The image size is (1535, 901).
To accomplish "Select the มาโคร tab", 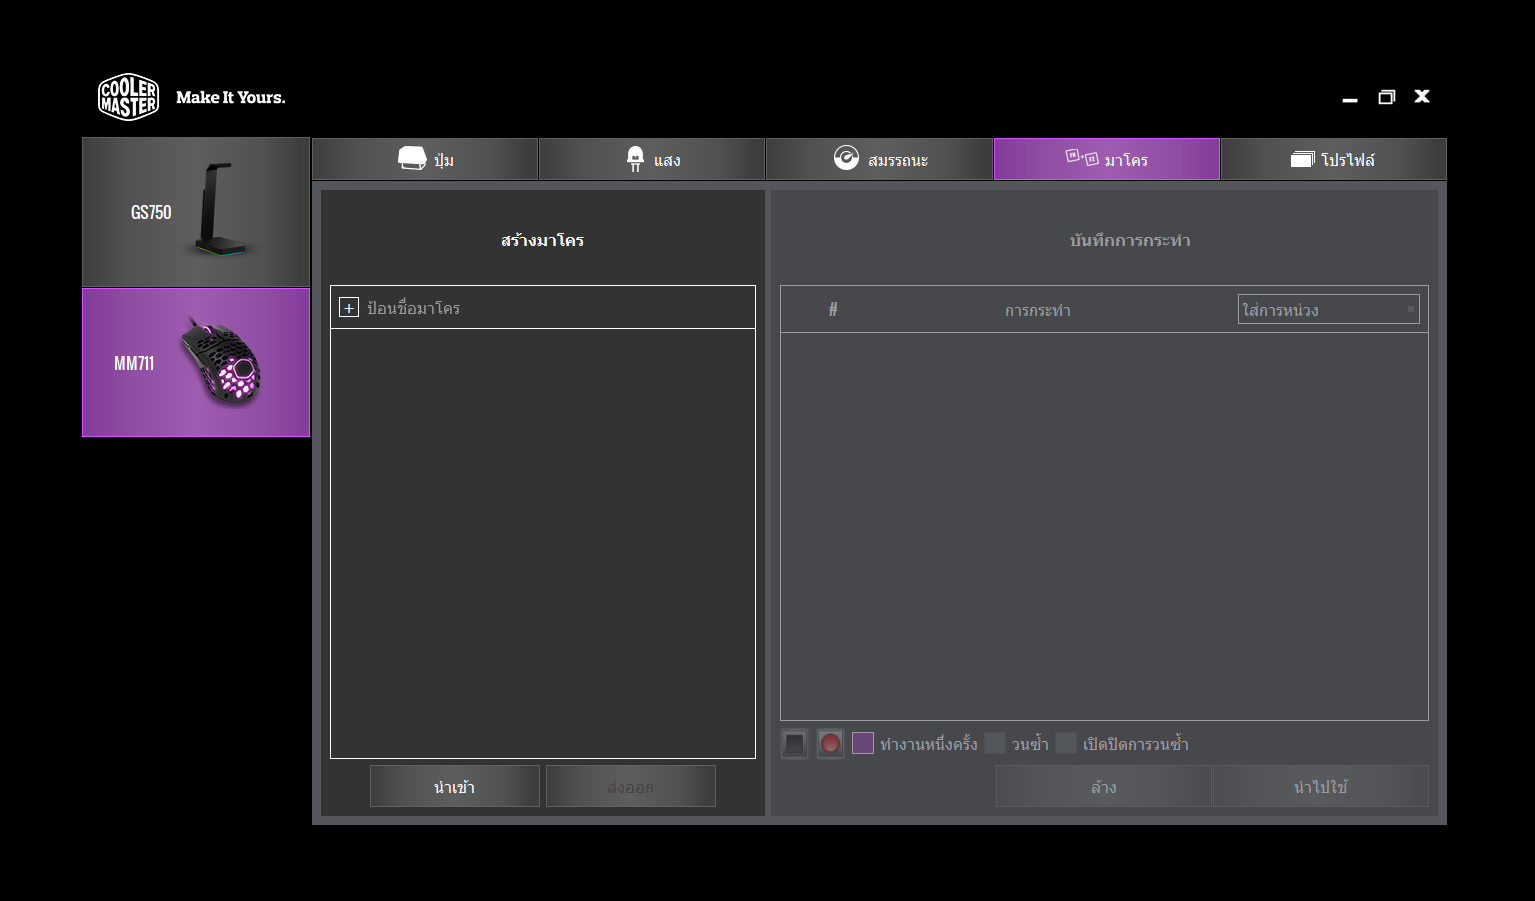I will tap(1107, 159).
